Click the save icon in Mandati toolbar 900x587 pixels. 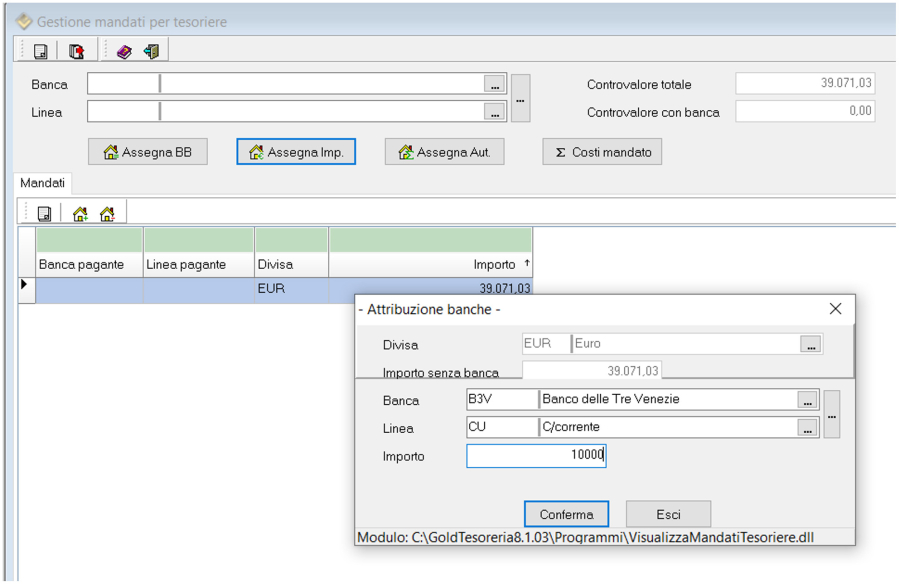[x=44, y=213]
